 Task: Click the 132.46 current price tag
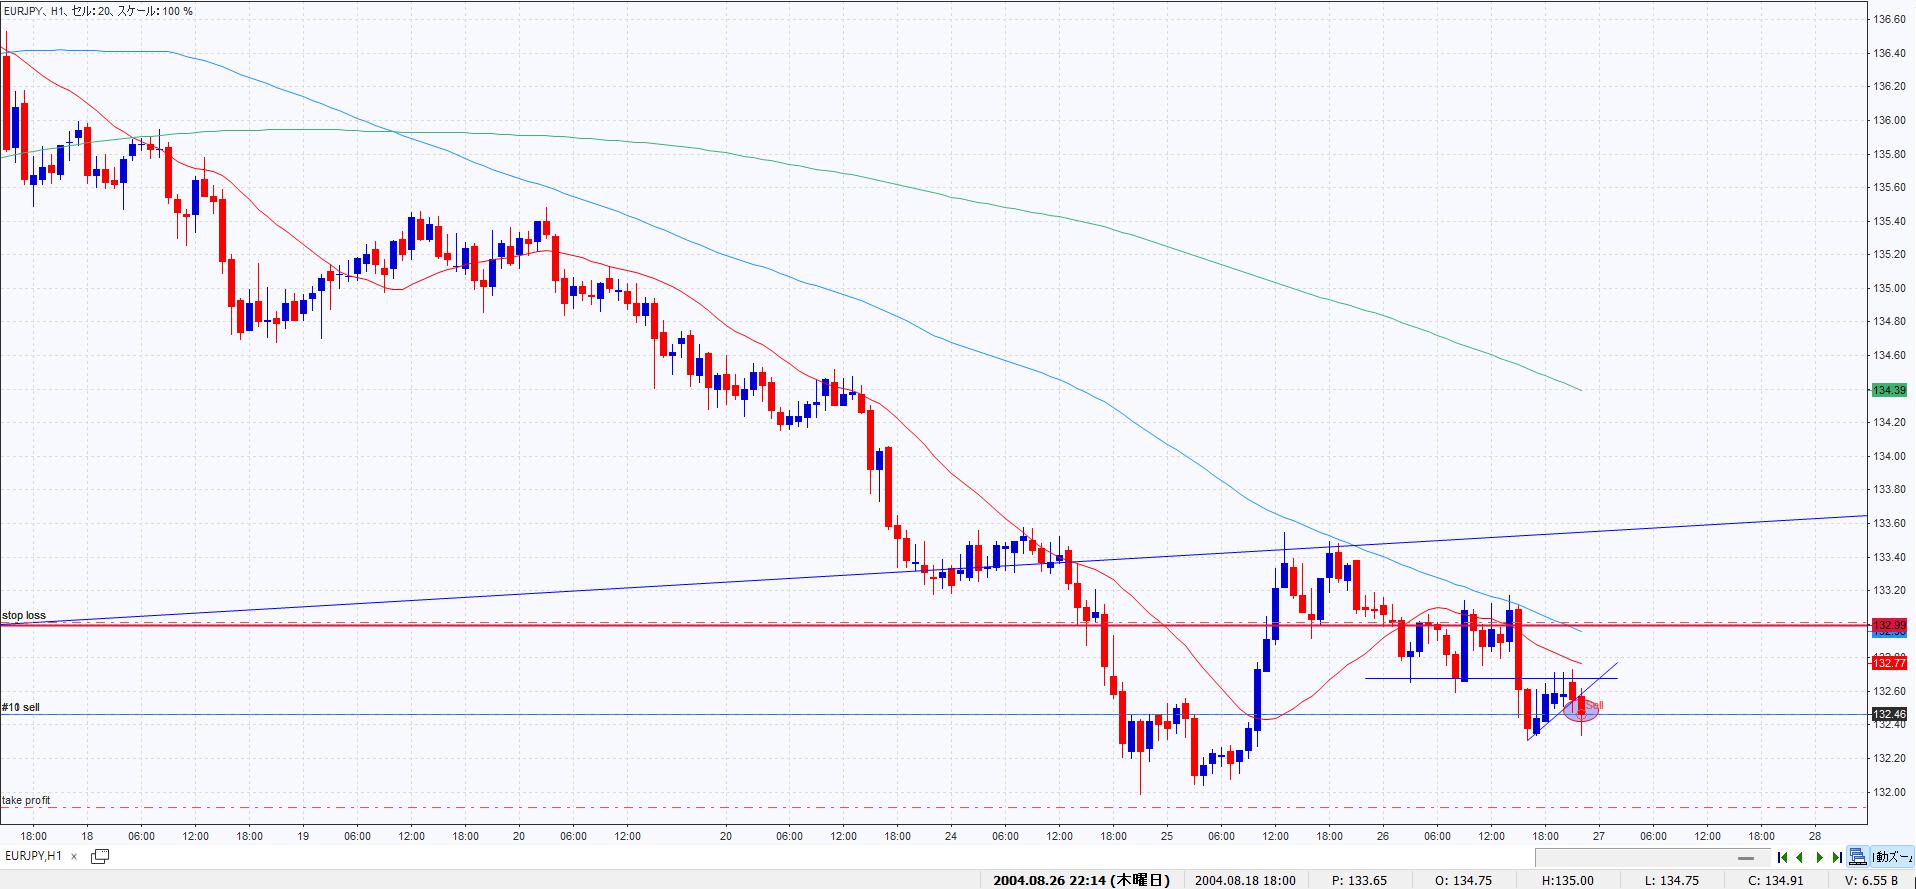(1889, 714)
